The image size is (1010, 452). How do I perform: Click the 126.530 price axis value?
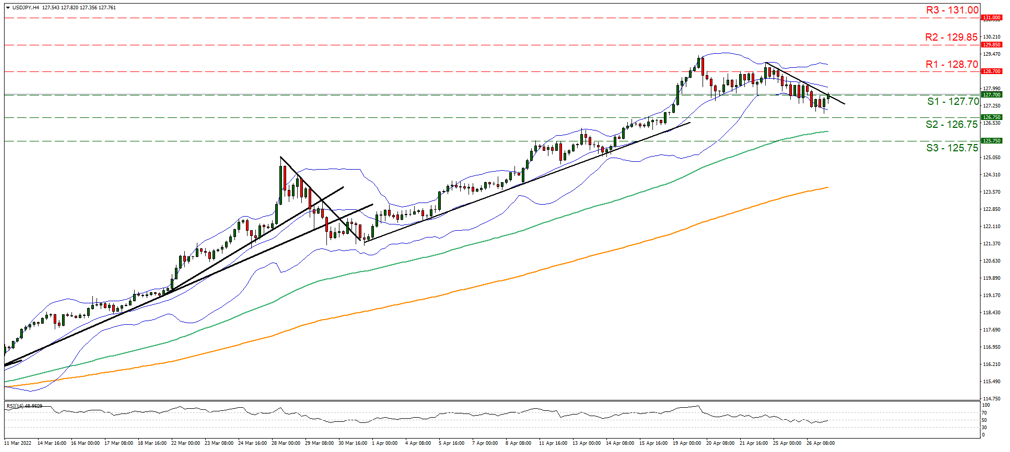[991, 123]
